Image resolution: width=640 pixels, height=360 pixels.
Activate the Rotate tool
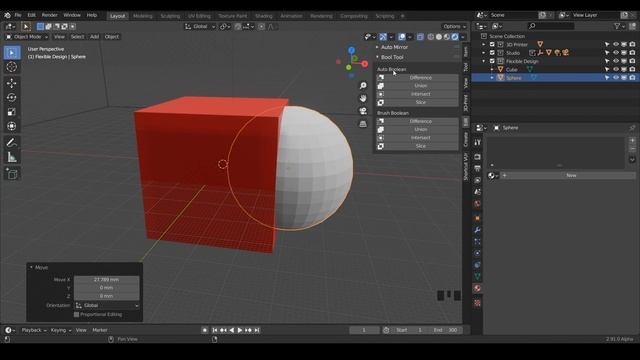click(x=11, y=98)
